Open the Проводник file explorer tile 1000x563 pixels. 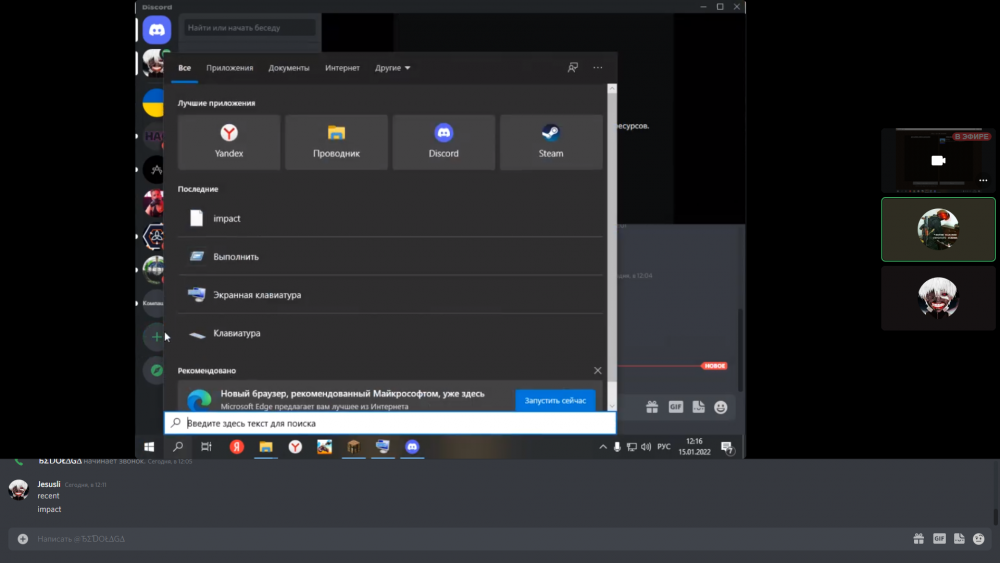coord(336,142)
